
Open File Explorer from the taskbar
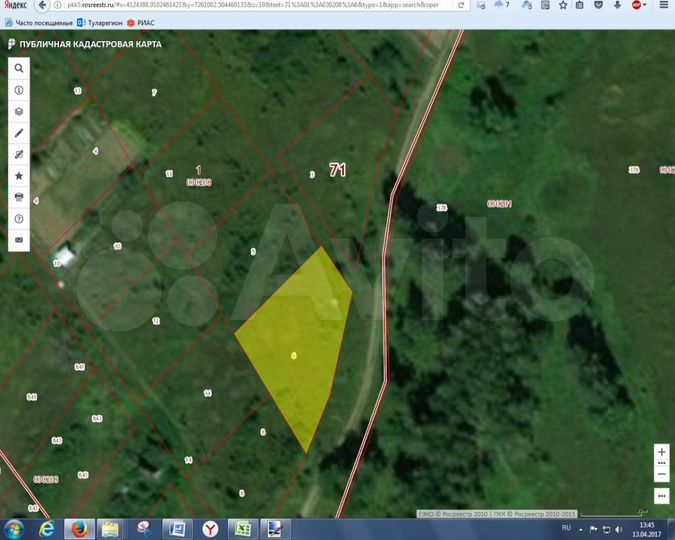111,529
